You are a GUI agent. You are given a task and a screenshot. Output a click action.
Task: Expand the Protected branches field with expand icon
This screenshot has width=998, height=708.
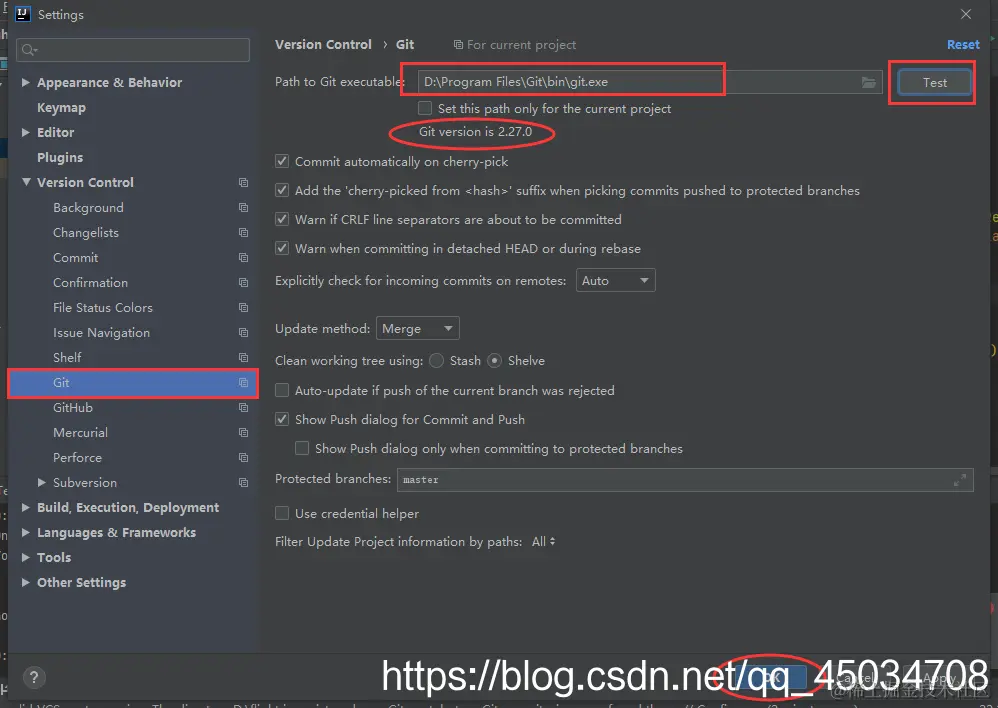960,480
